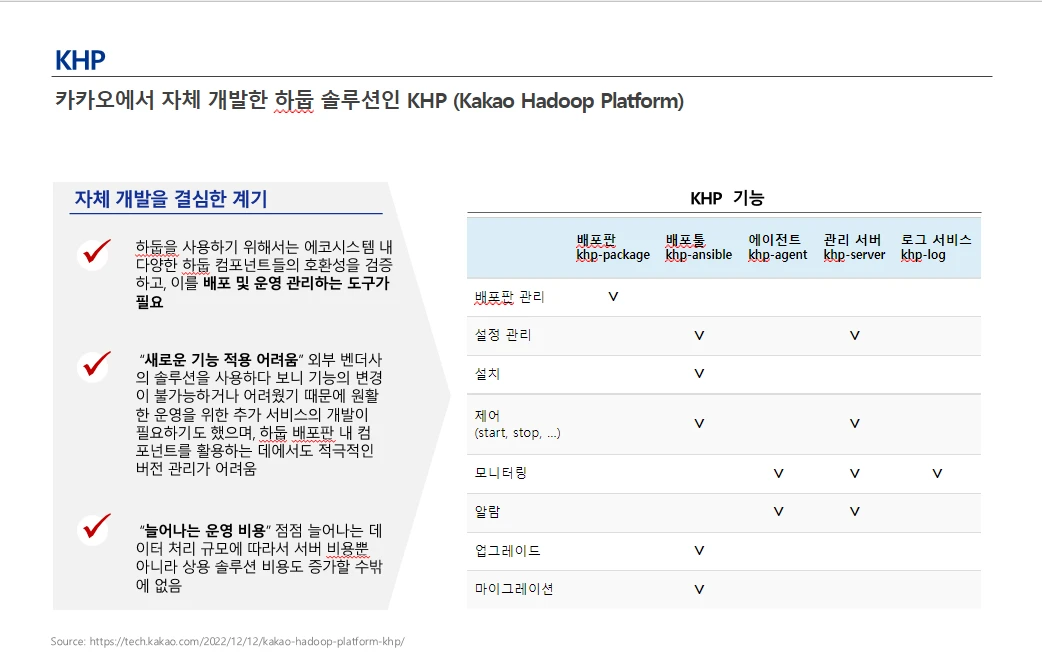This screenshot has width=1042, height=661.
Task: Click the paragraph starting 하둡을 사용하기 위해서는
Action: [x=264, y=274]
